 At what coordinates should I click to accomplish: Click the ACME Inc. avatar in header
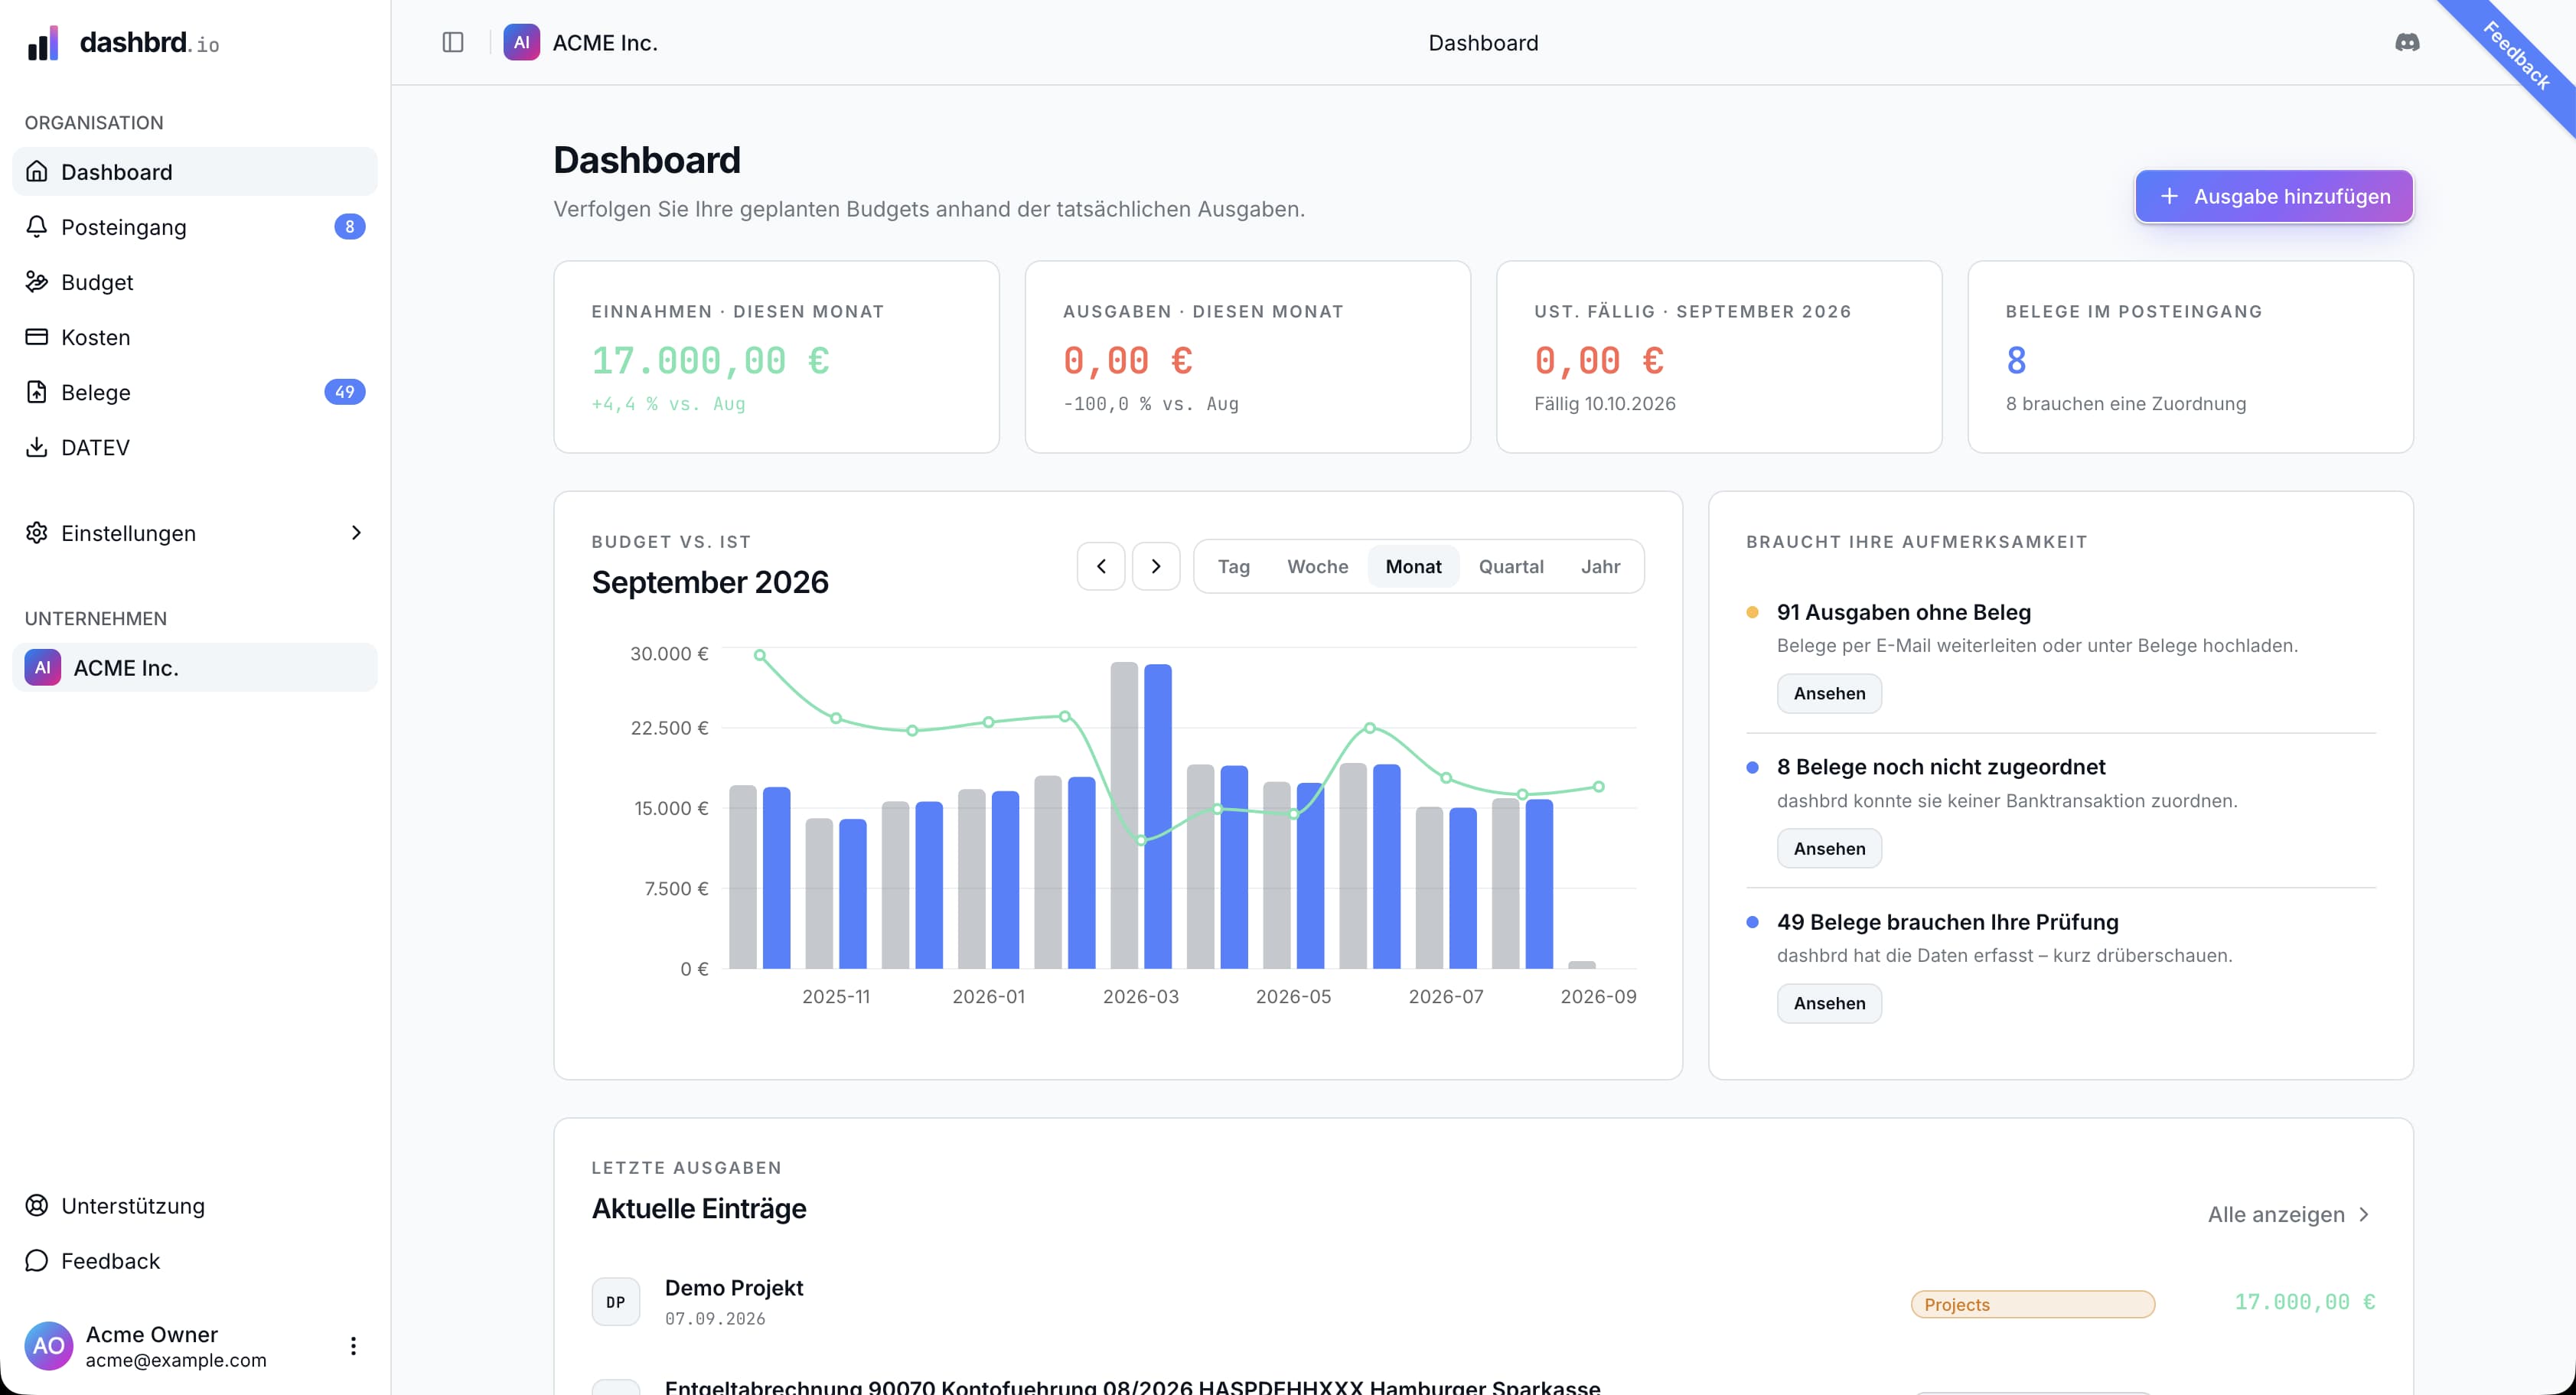point(521,42)
